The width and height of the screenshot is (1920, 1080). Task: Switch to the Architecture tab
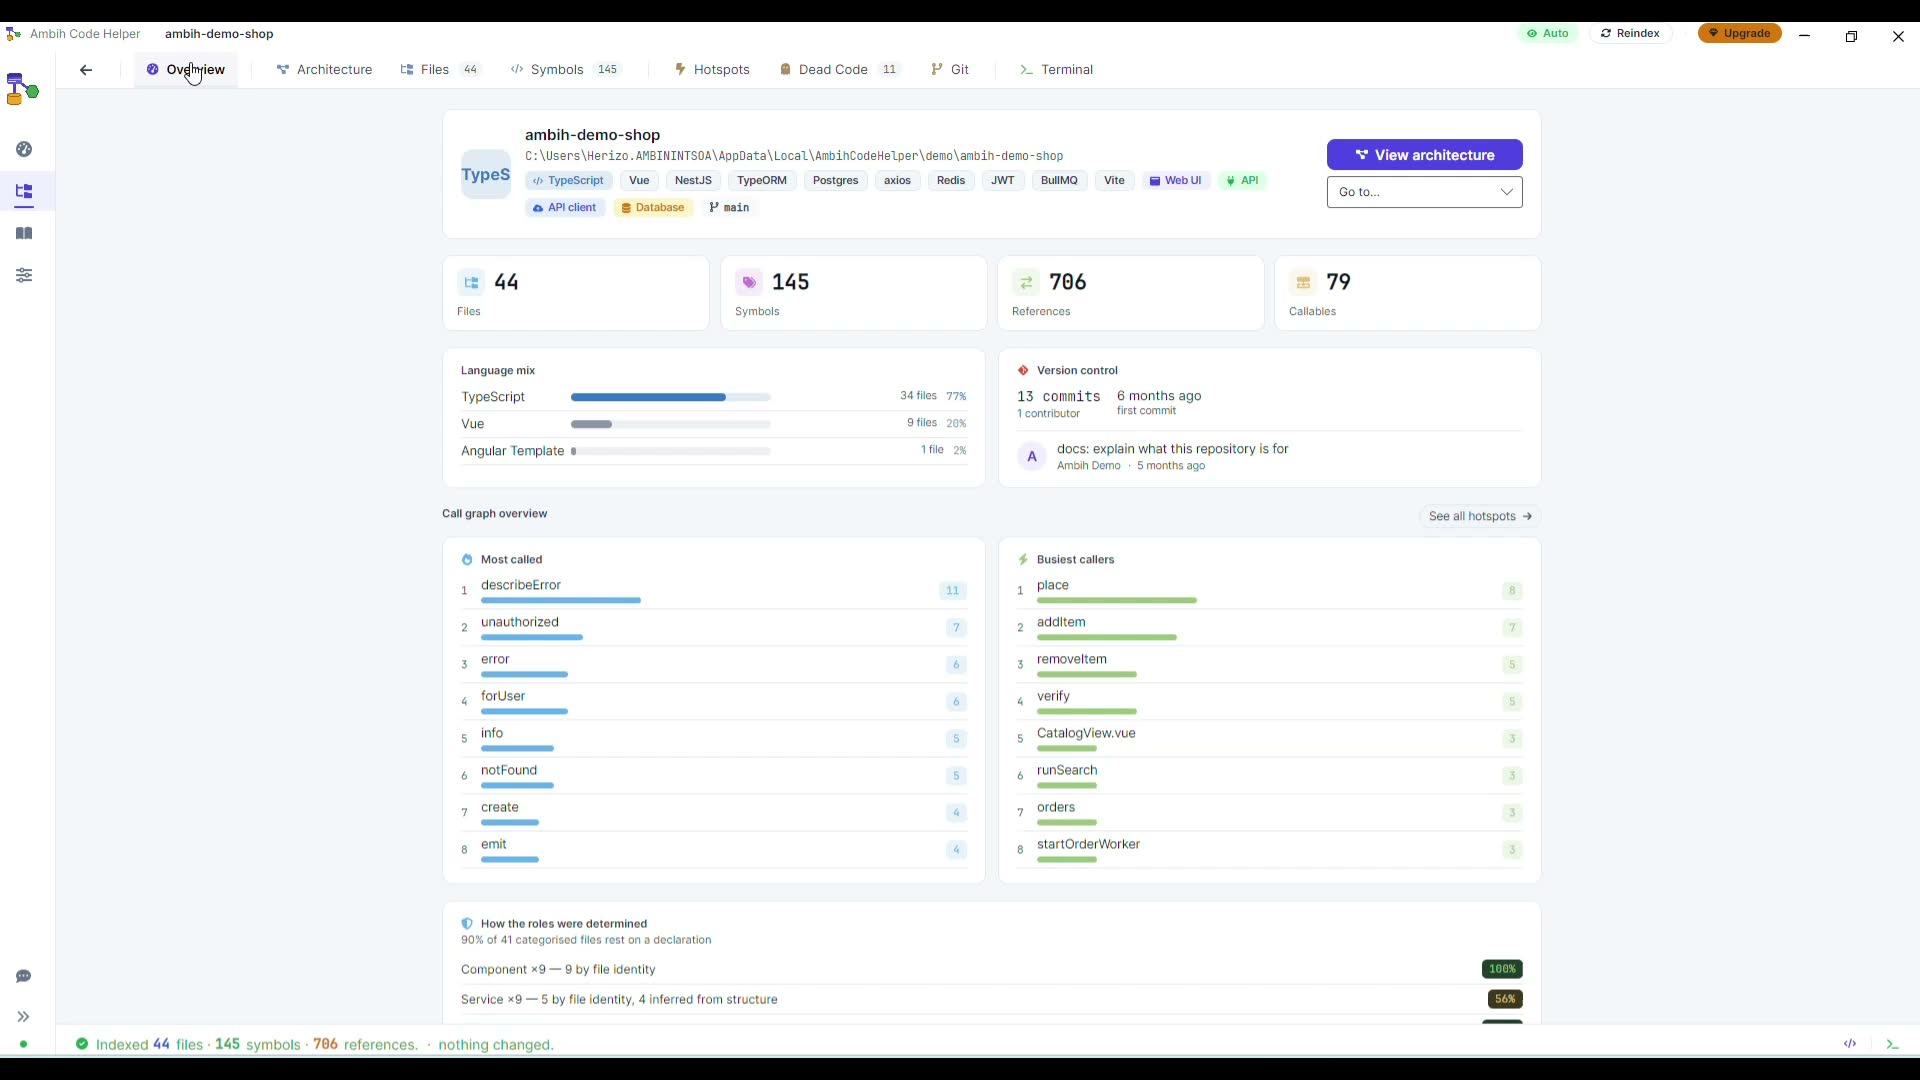tap(324, 70)
